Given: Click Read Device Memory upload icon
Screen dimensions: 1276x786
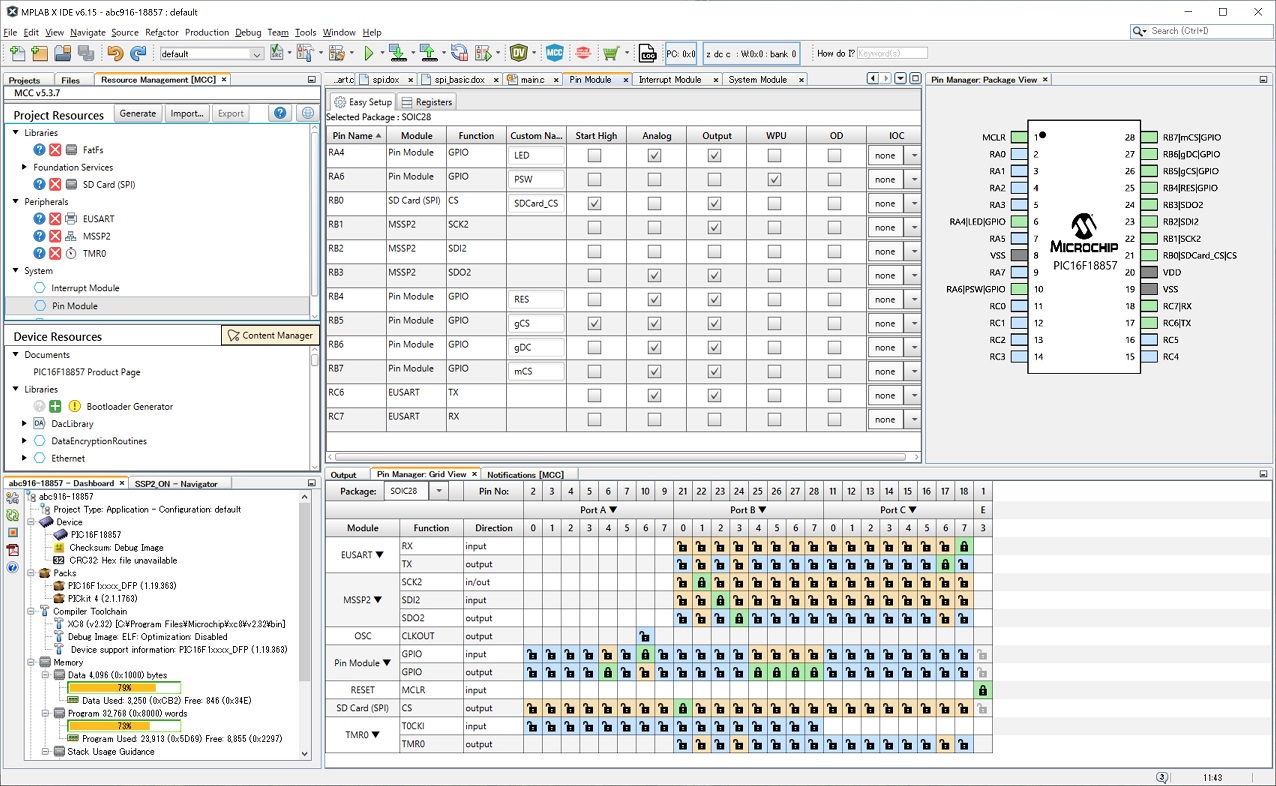Looking at the screenshot, I should click(x=428, y=53).
